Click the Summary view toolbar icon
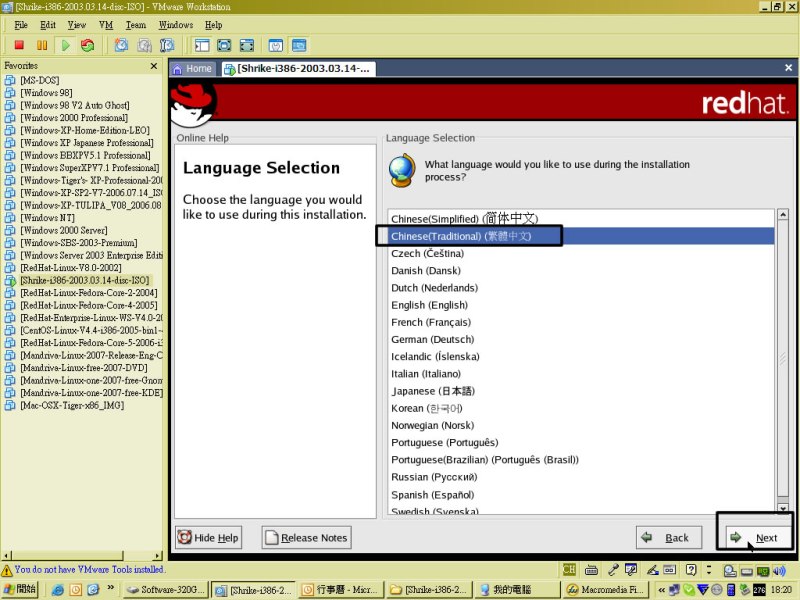800x600 pixels. (x=276, y=45)
